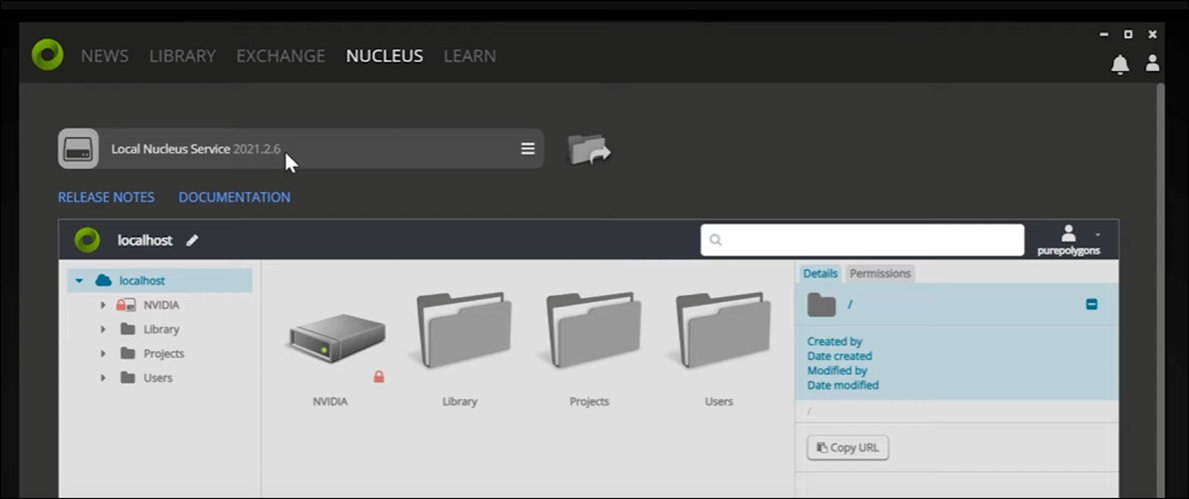Maximize the Omniverse Launcher window
This screenshot has height=499, width=1189.
[1128, 34]
